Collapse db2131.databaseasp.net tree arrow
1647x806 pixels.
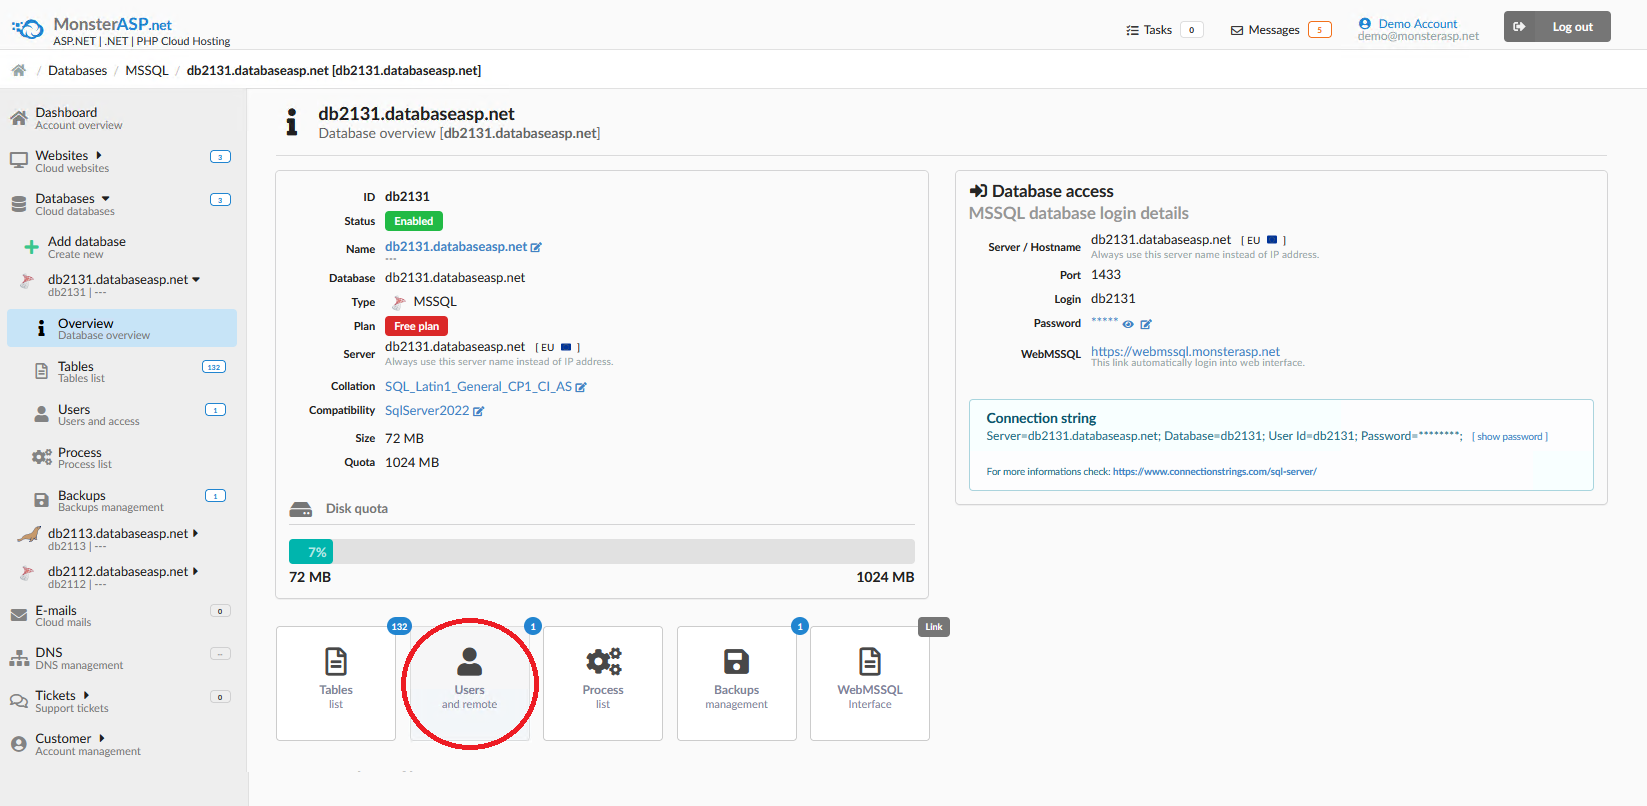coord(196,279)
